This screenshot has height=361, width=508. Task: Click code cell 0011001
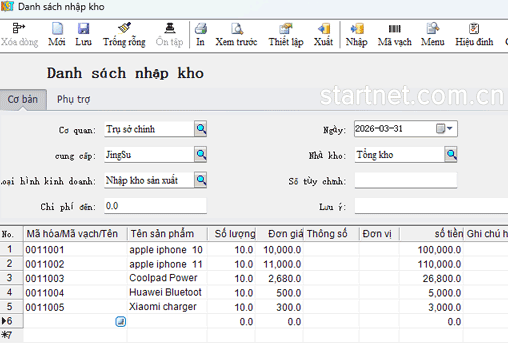click(x=75, y=249)
